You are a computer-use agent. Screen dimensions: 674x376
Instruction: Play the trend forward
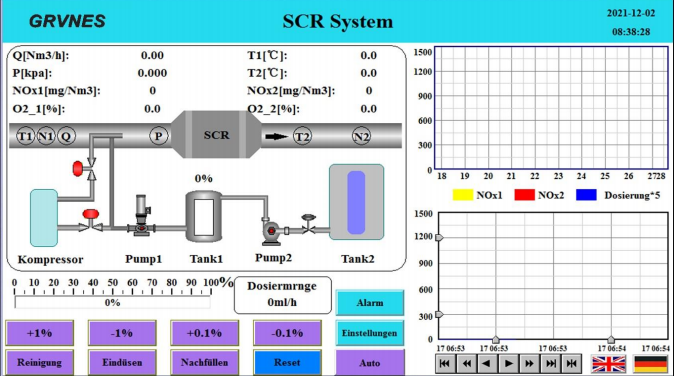(x=509, y=364)
